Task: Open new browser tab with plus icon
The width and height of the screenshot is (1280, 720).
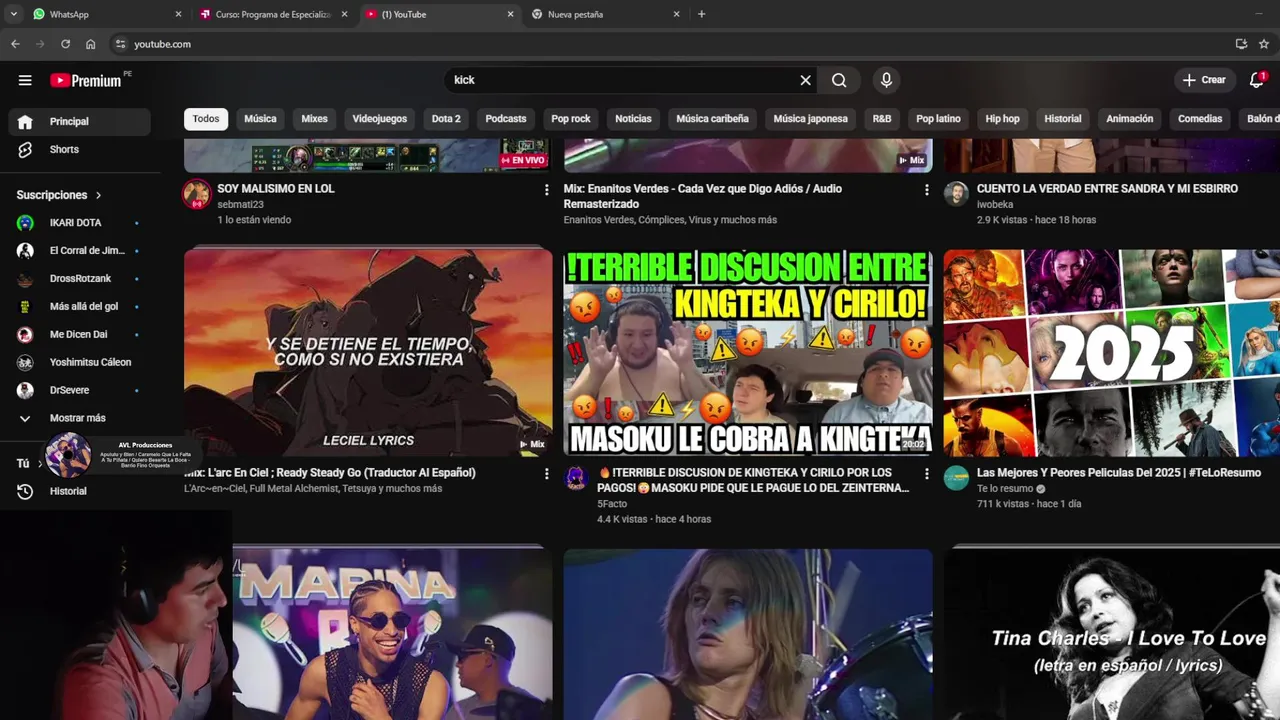Action: click(701, 14)
